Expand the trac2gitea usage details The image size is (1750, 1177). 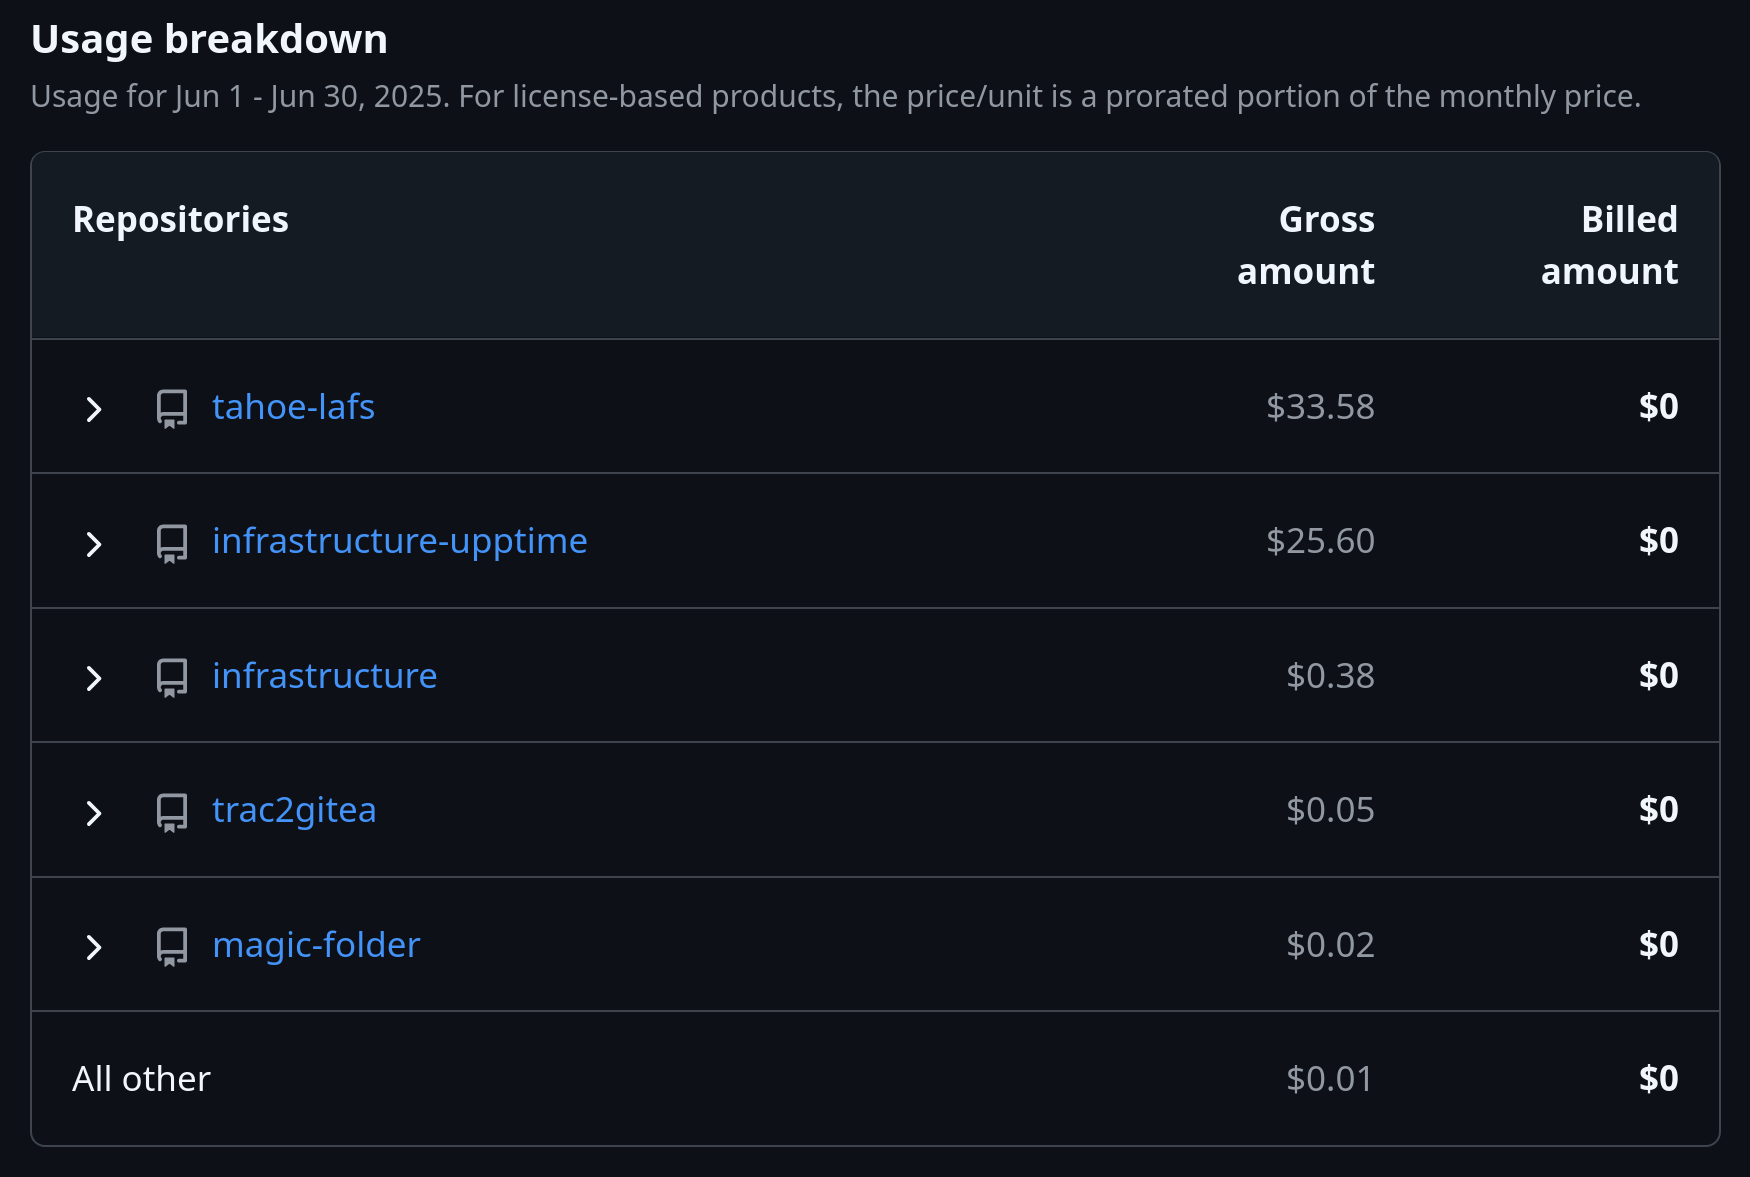(x=94, y=813)
